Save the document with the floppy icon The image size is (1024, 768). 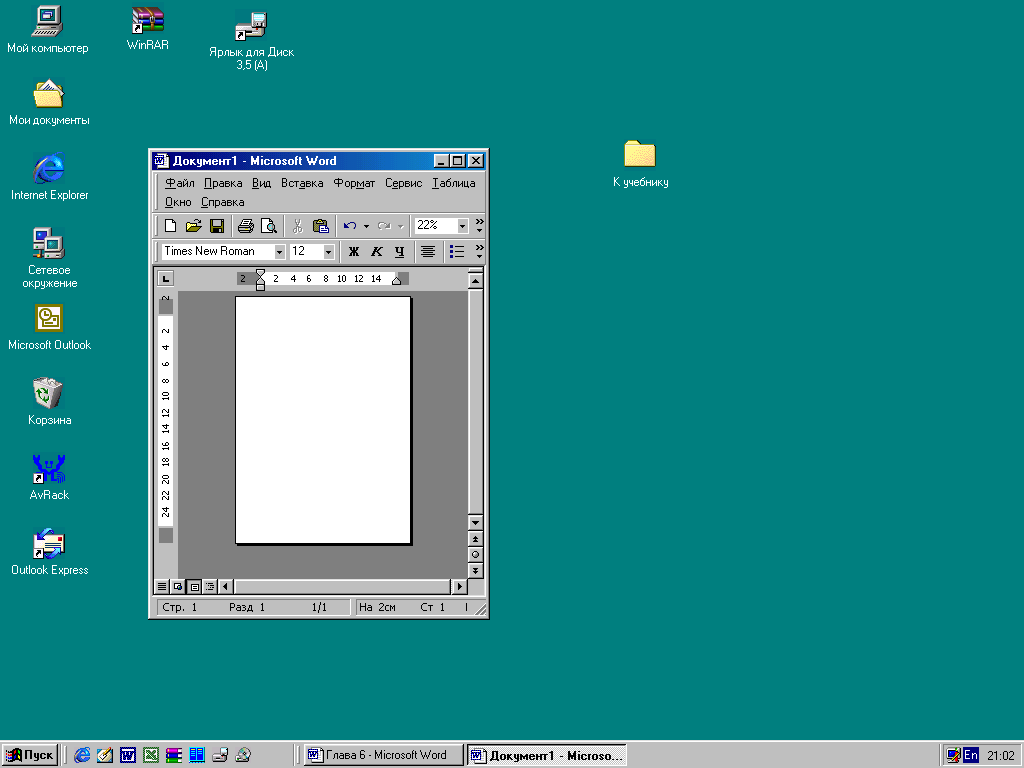[x=217, y=226]
